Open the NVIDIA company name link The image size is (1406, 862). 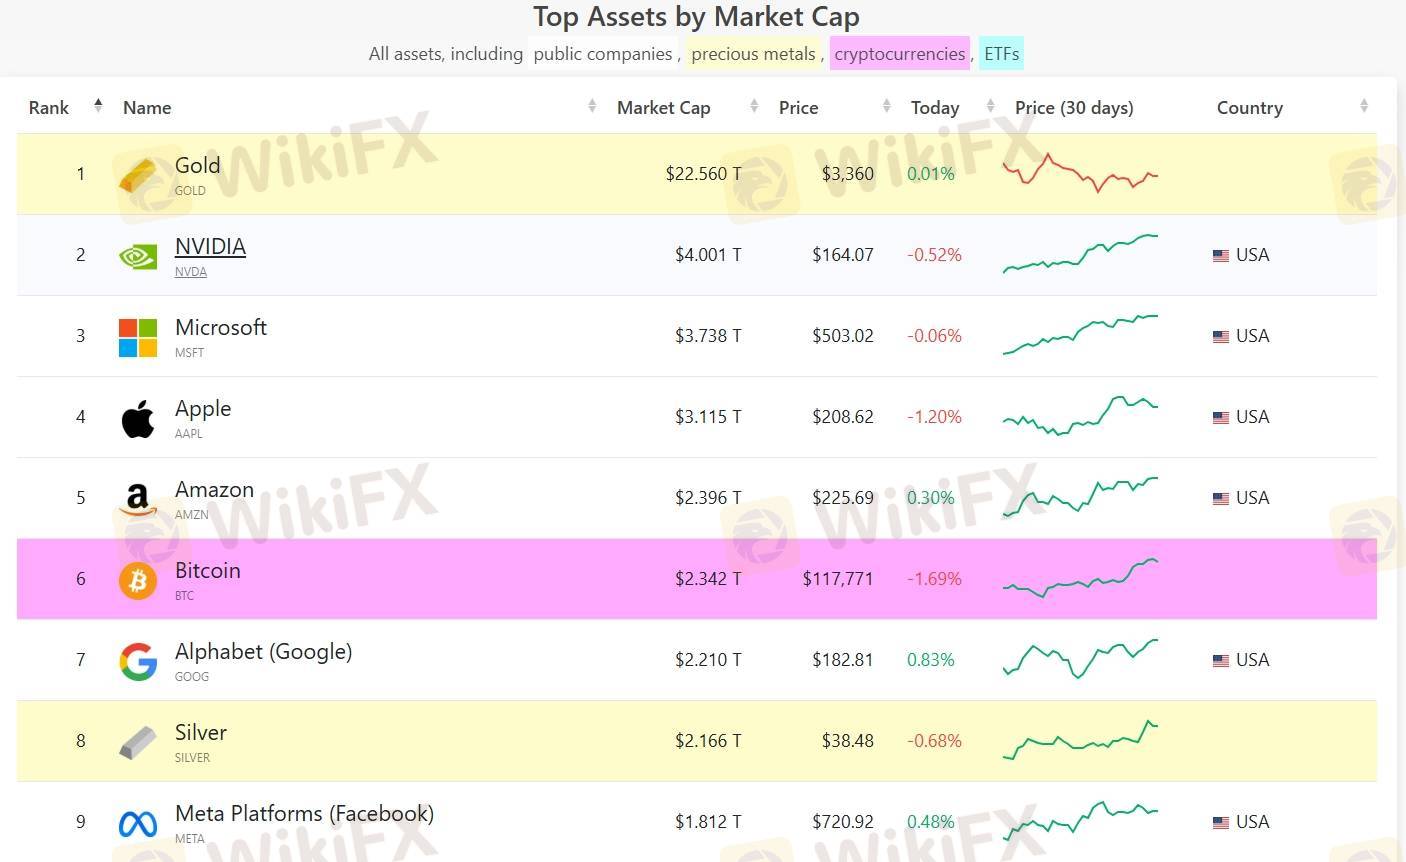point(210,247)
